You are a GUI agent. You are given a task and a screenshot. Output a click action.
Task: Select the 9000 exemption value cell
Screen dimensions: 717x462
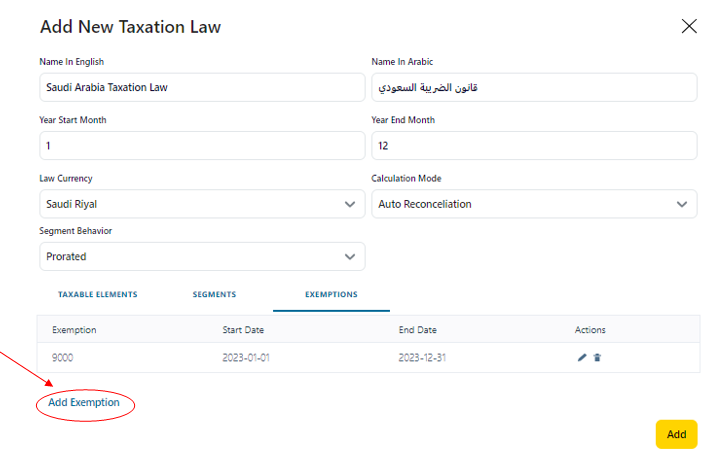tap(62, 357)
